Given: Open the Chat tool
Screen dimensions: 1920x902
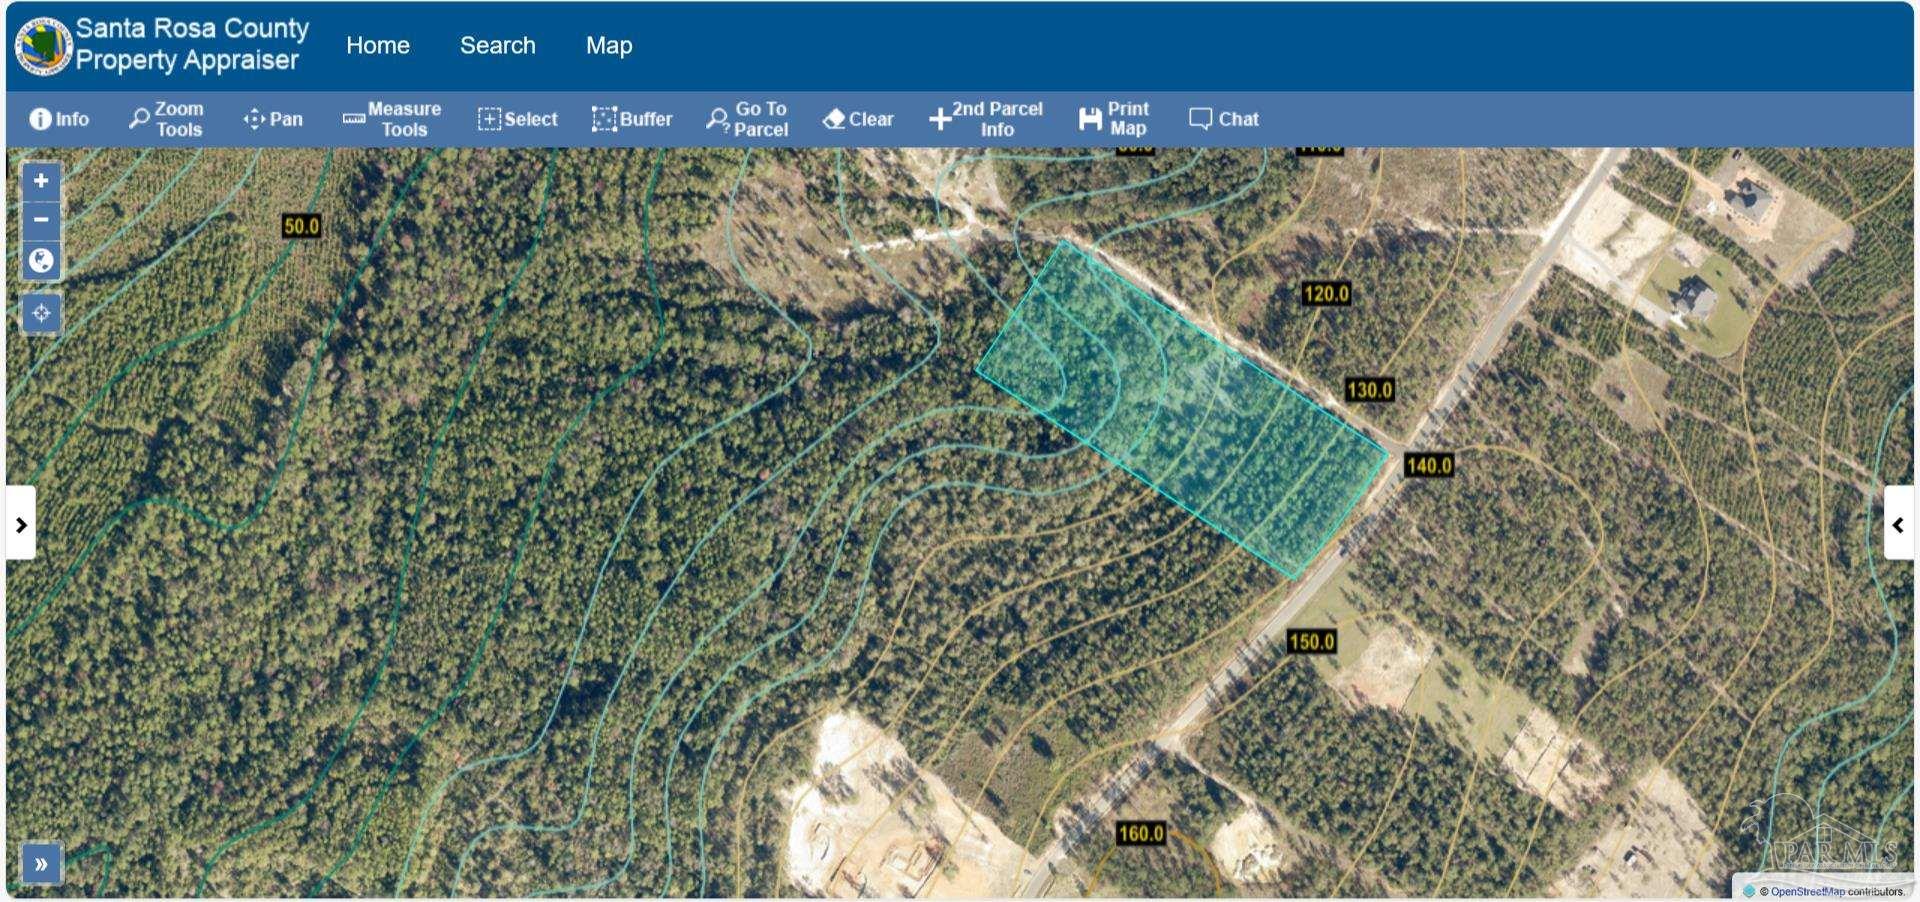Looking at the screenshot, I should (x=1224, y=118).
